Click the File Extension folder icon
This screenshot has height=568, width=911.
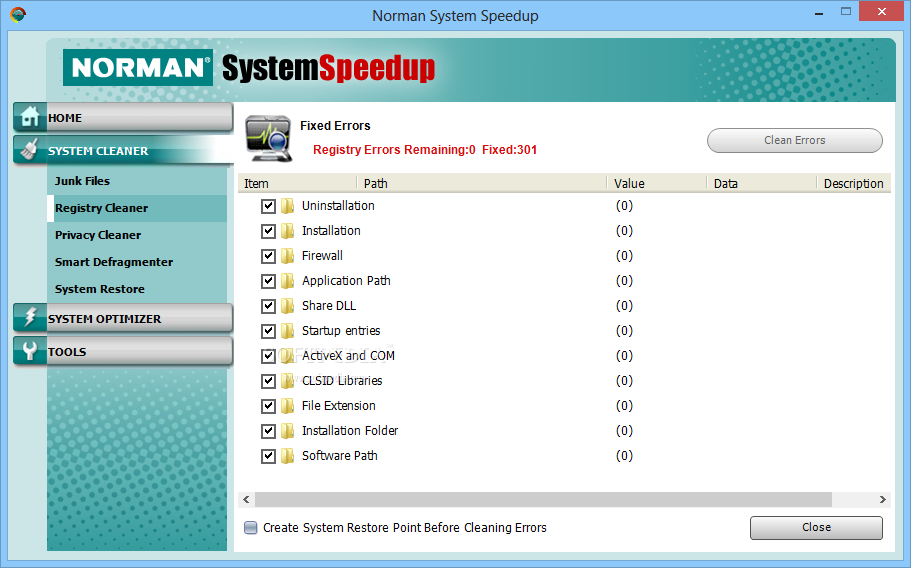(288, 406)
